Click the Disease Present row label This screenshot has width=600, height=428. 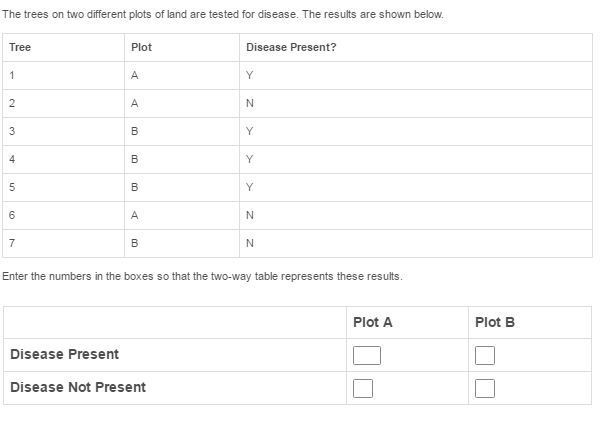(x=64, y=354)
